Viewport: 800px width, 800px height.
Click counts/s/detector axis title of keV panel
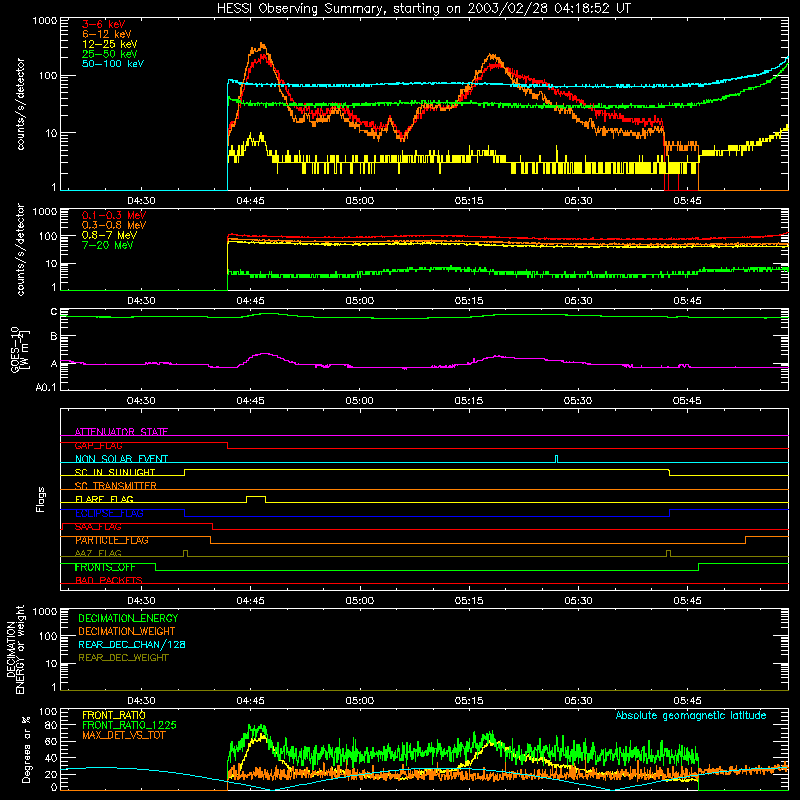pos(20,104)
